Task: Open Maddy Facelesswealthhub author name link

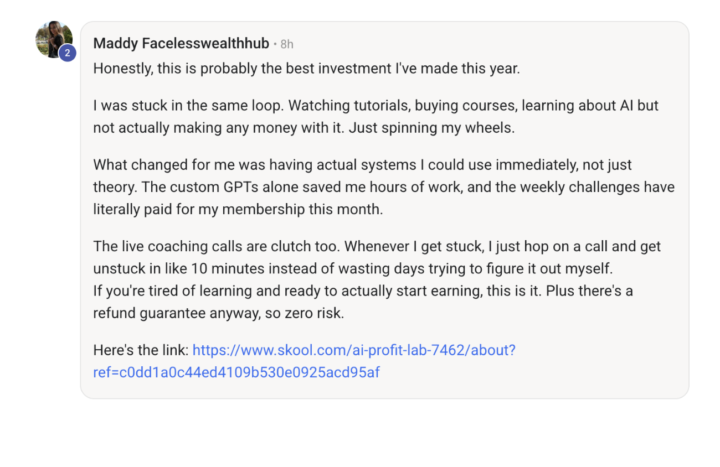Action: (x=181, y=44)
